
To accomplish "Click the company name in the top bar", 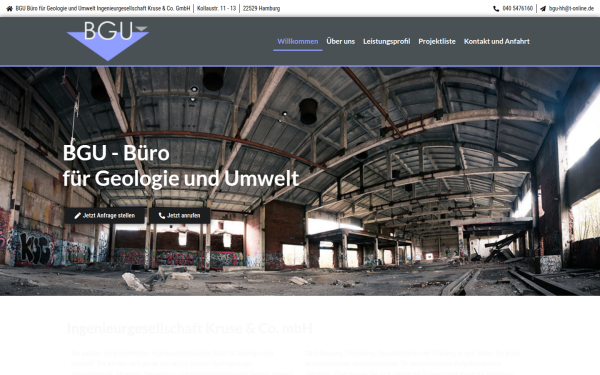I will pyautogui.click(x=103, y=8).
